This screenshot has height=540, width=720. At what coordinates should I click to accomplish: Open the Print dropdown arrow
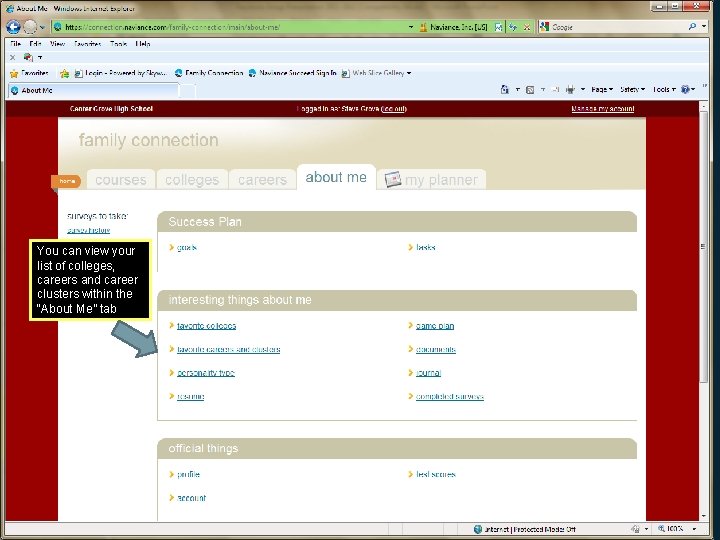coord(583,90)
